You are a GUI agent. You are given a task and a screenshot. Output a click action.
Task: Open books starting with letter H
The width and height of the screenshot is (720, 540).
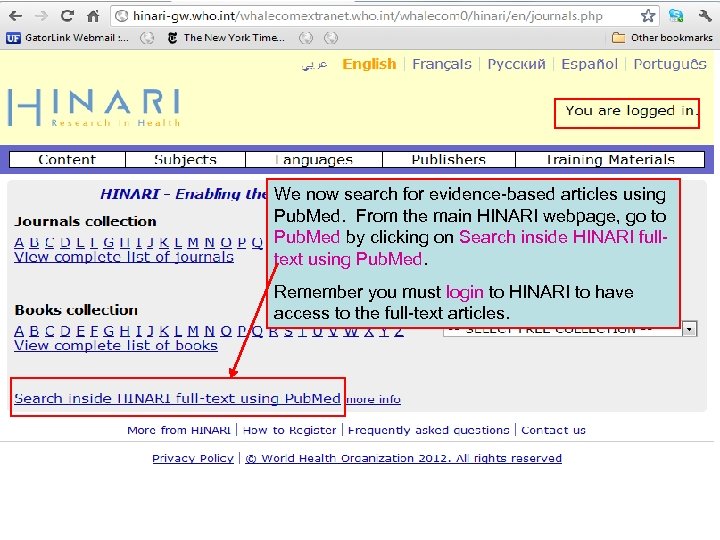[x=124, y=331]
